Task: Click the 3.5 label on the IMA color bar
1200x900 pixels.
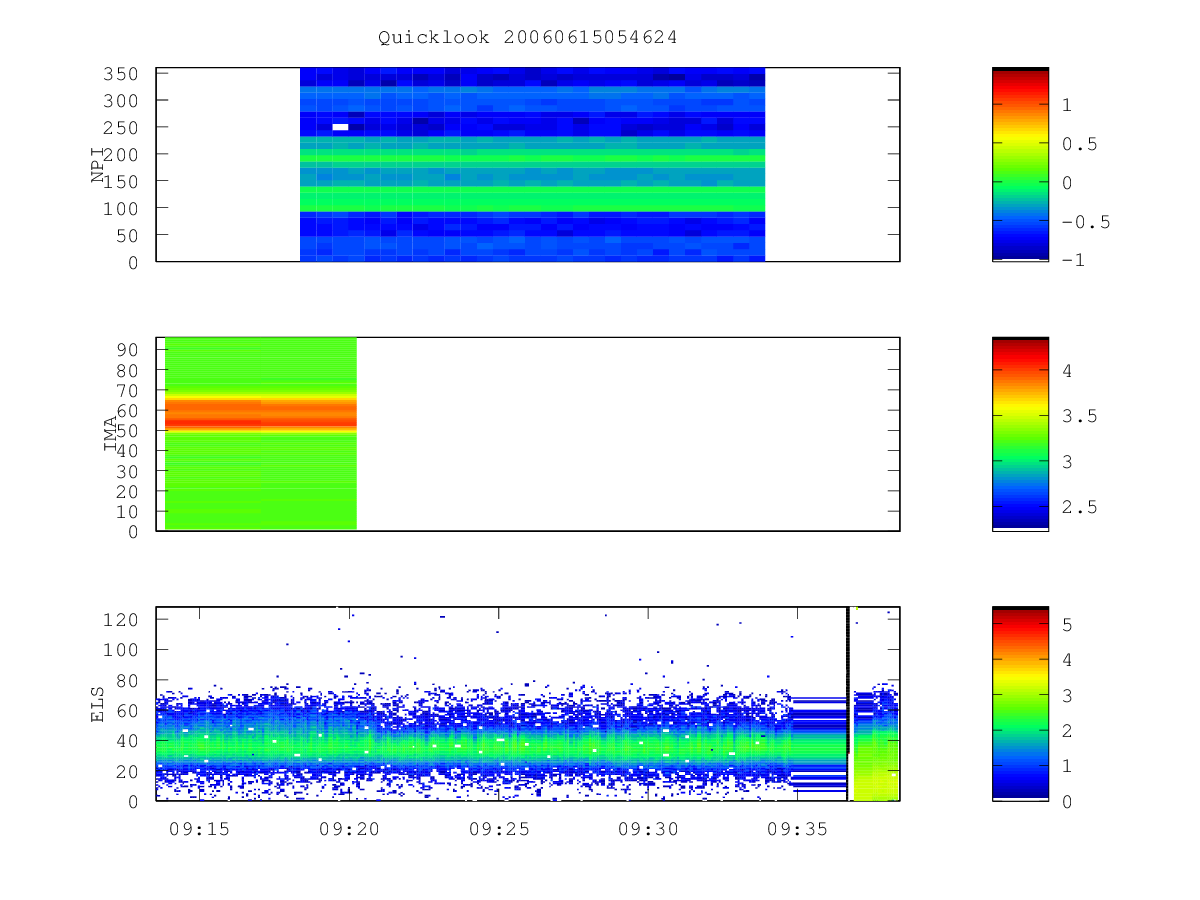Action: [x=1079, y=416]
